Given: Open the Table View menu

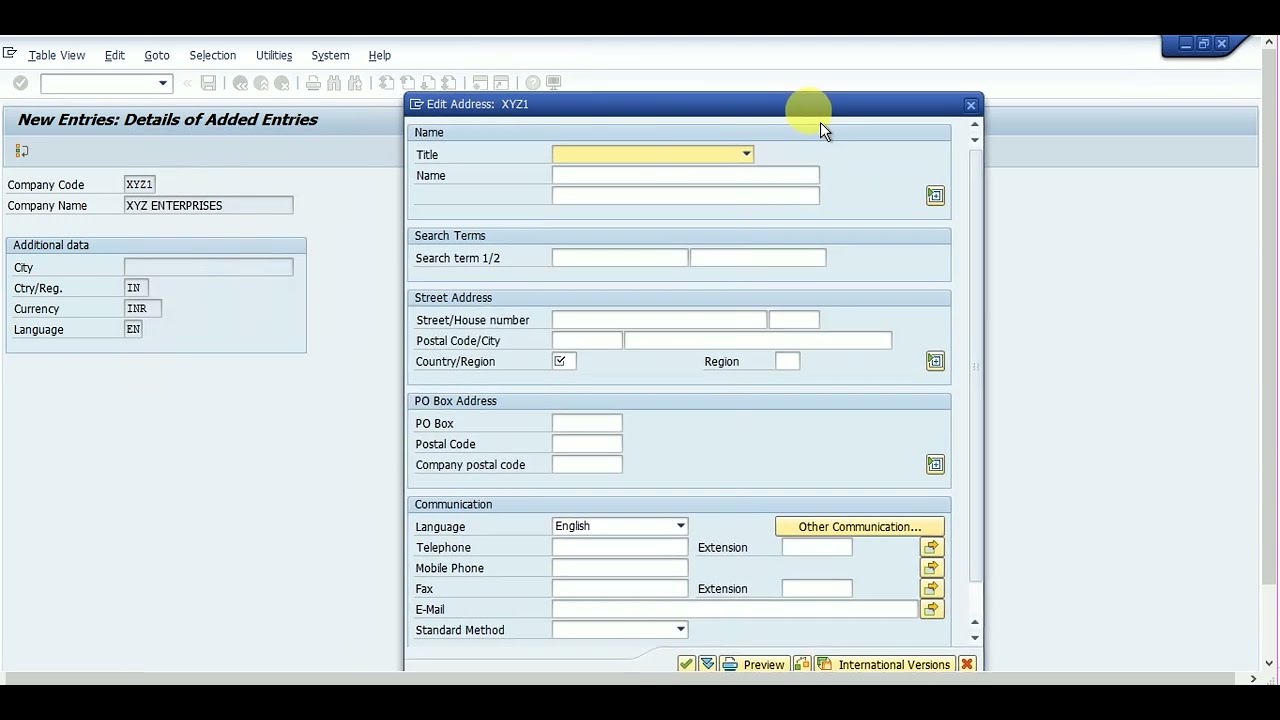Looking at the screenshot, I should (x=57, y=55).
